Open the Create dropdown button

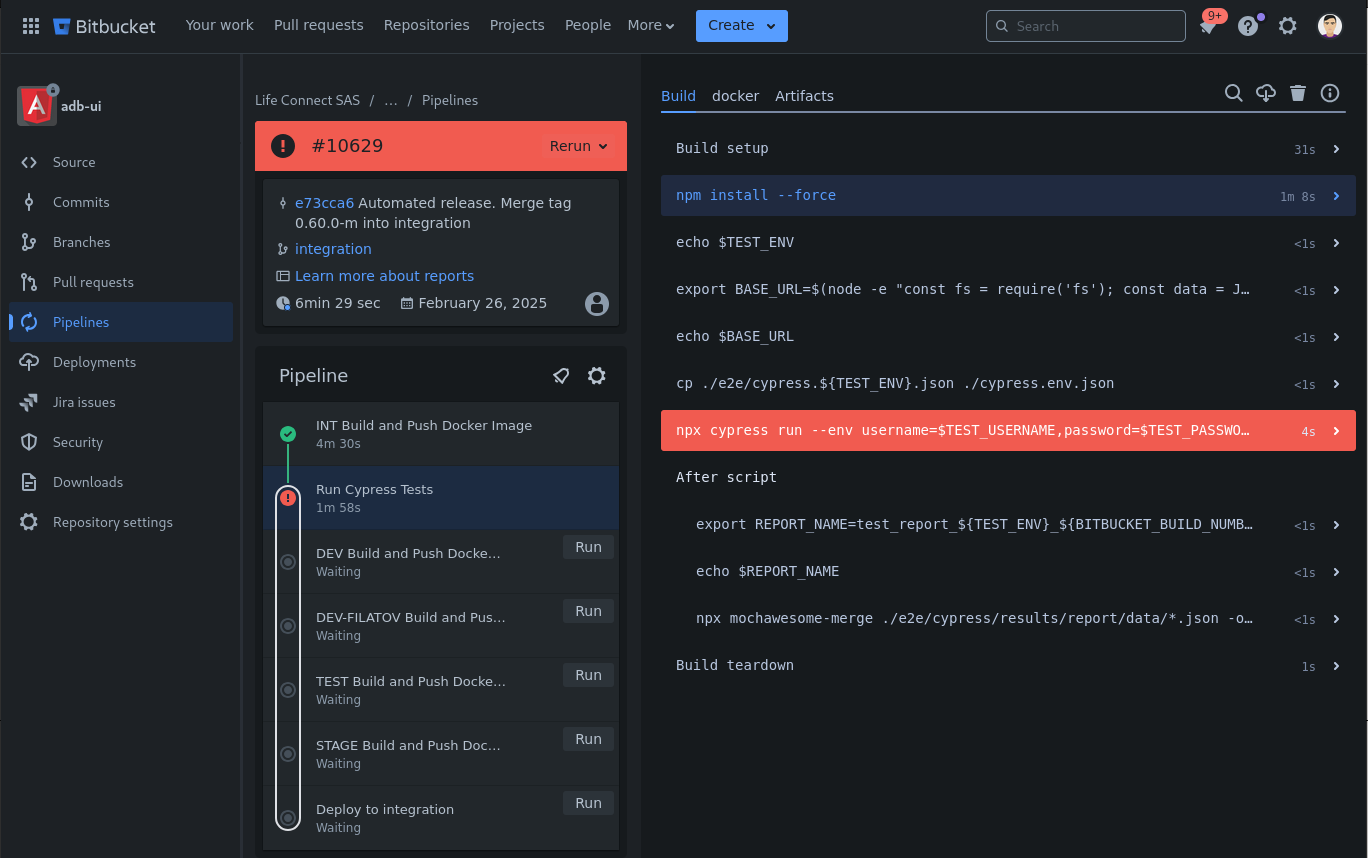point(742,26)
